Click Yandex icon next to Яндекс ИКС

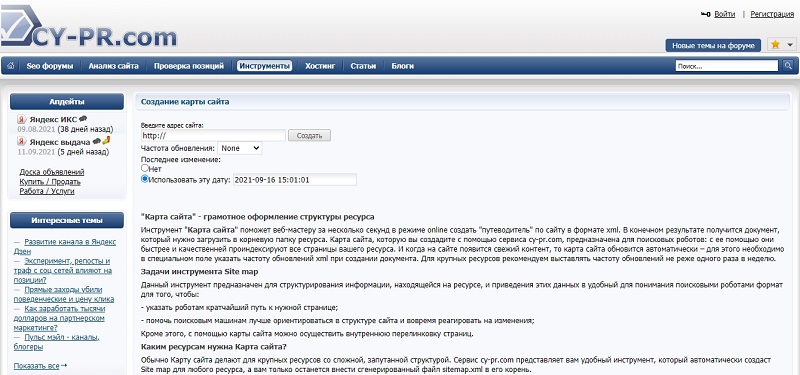(x=21, y=119)
